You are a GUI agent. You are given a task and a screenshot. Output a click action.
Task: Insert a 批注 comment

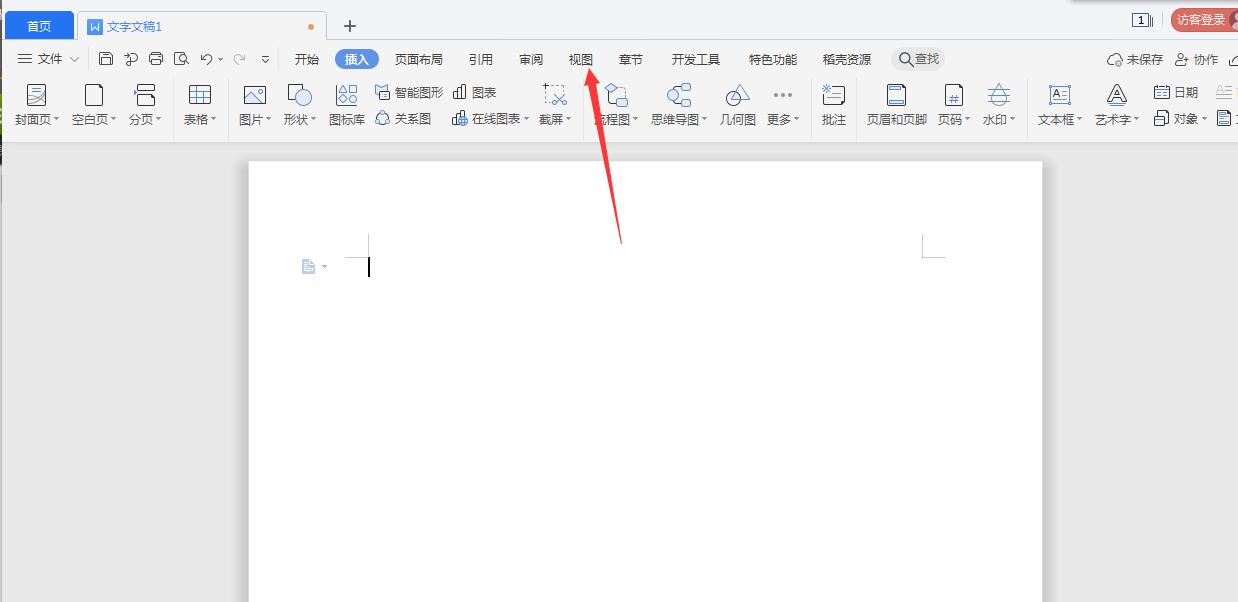pyautogui.click(x=833, y=105)
